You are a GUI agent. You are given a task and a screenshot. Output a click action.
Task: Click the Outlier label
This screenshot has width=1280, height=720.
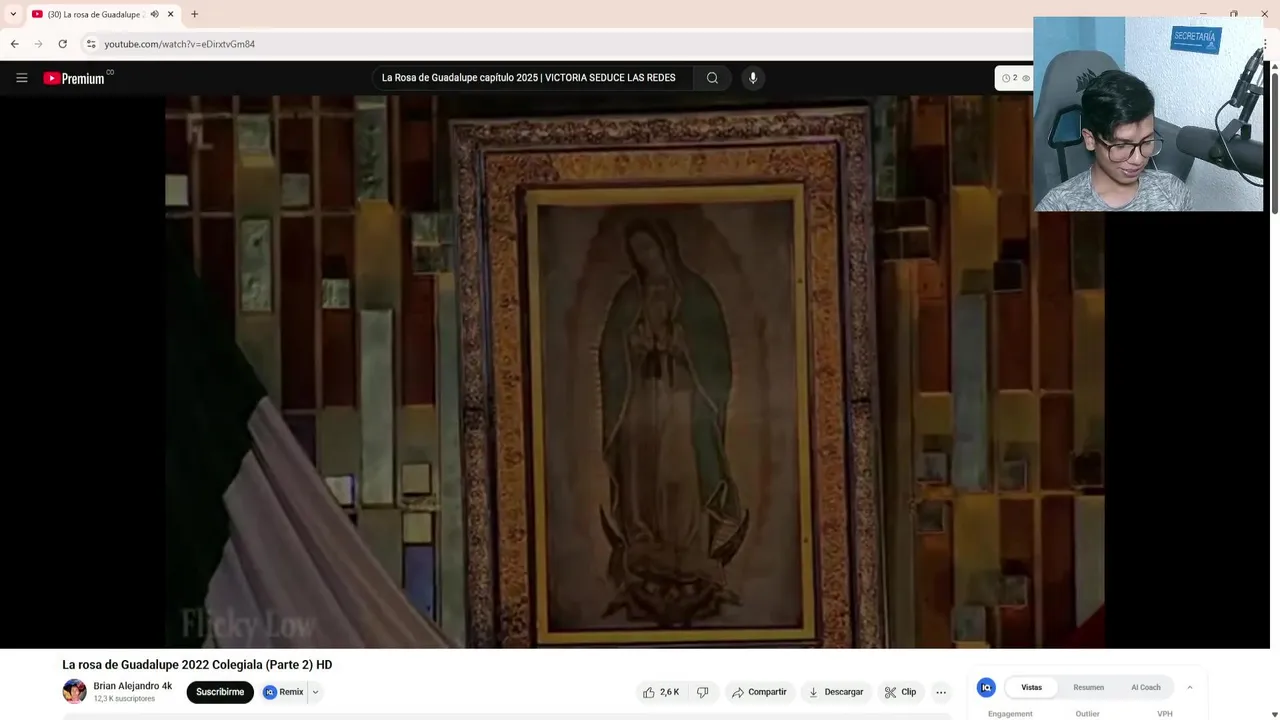[1087, 714]
